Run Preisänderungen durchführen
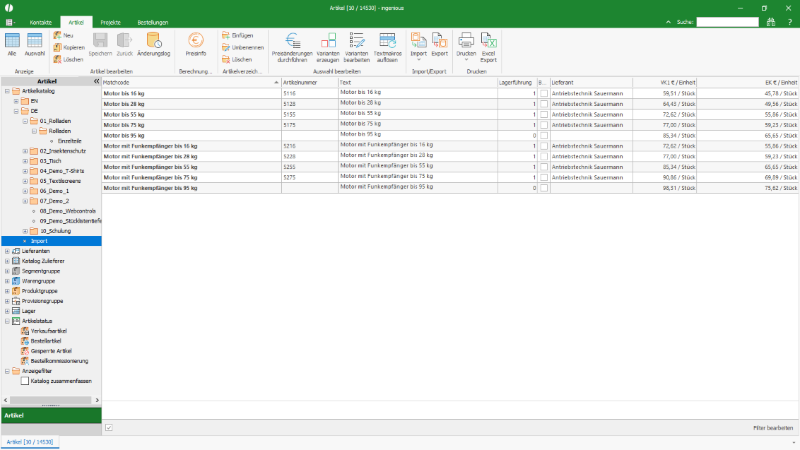The image size is (800, 450). pyautogui.click(x=292, y=47)
